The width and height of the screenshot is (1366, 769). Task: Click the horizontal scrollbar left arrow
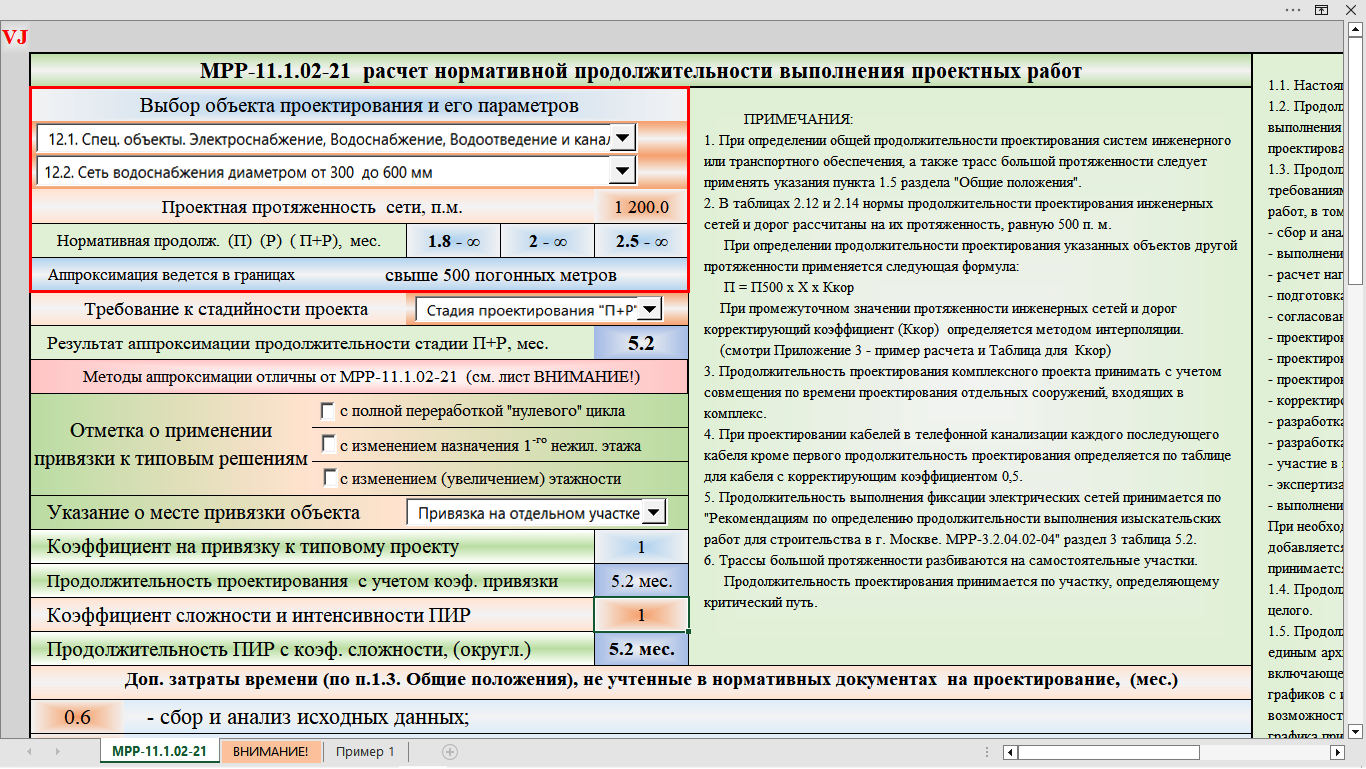pyautogui.click(x=1010, y=751)
